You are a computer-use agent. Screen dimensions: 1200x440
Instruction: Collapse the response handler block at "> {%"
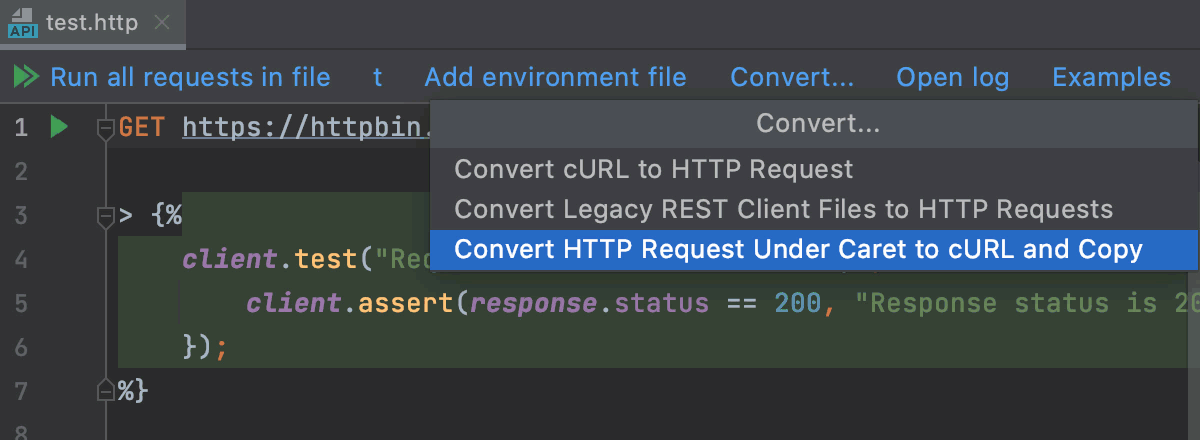104,216
